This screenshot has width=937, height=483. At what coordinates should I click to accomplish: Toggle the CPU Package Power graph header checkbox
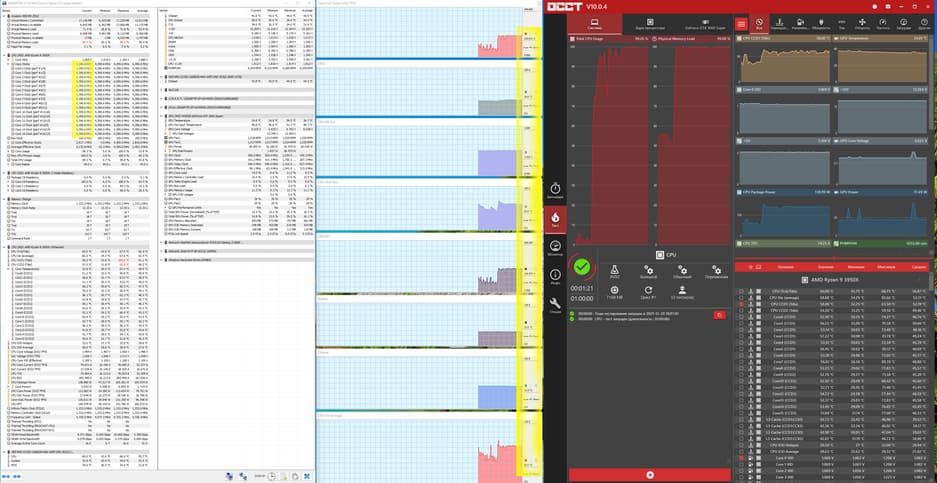coord(739,192)
